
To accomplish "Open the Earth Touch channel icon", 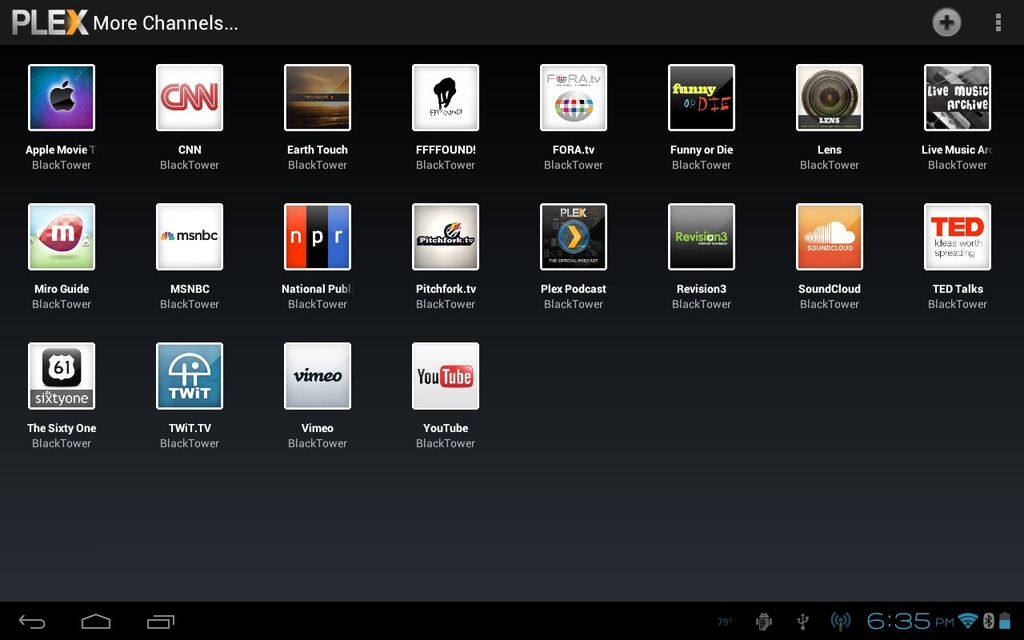I will [x=317, y=97].
